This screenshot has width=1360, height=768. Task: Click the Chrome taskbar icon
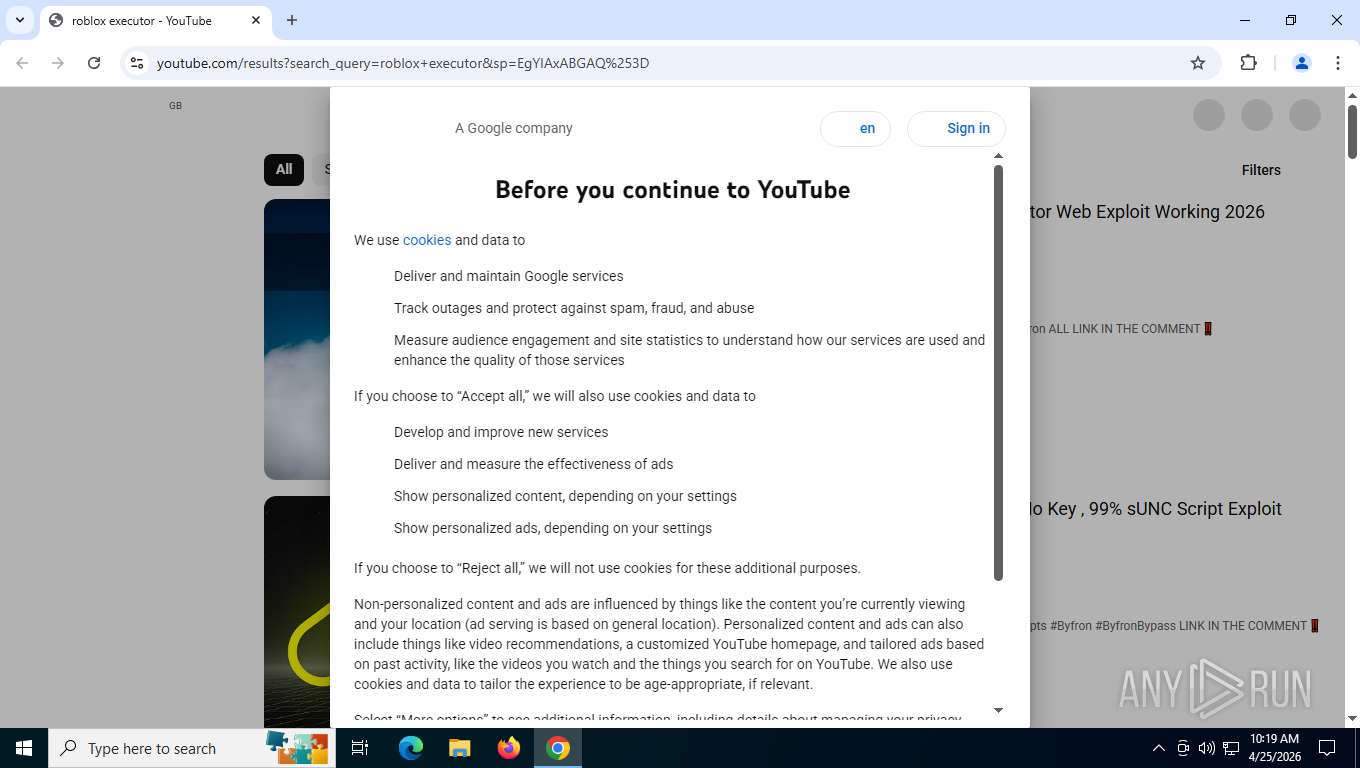click(558, 748)
